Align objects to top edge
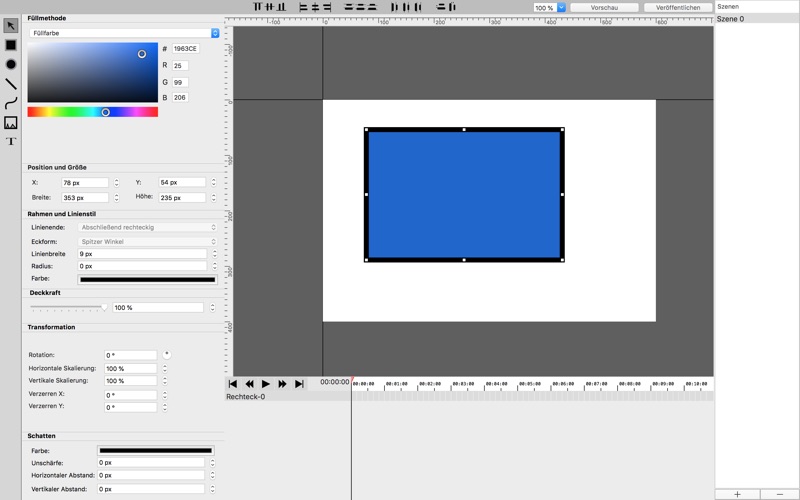Screen dimensions: 800x500 (x=257, y=7)
